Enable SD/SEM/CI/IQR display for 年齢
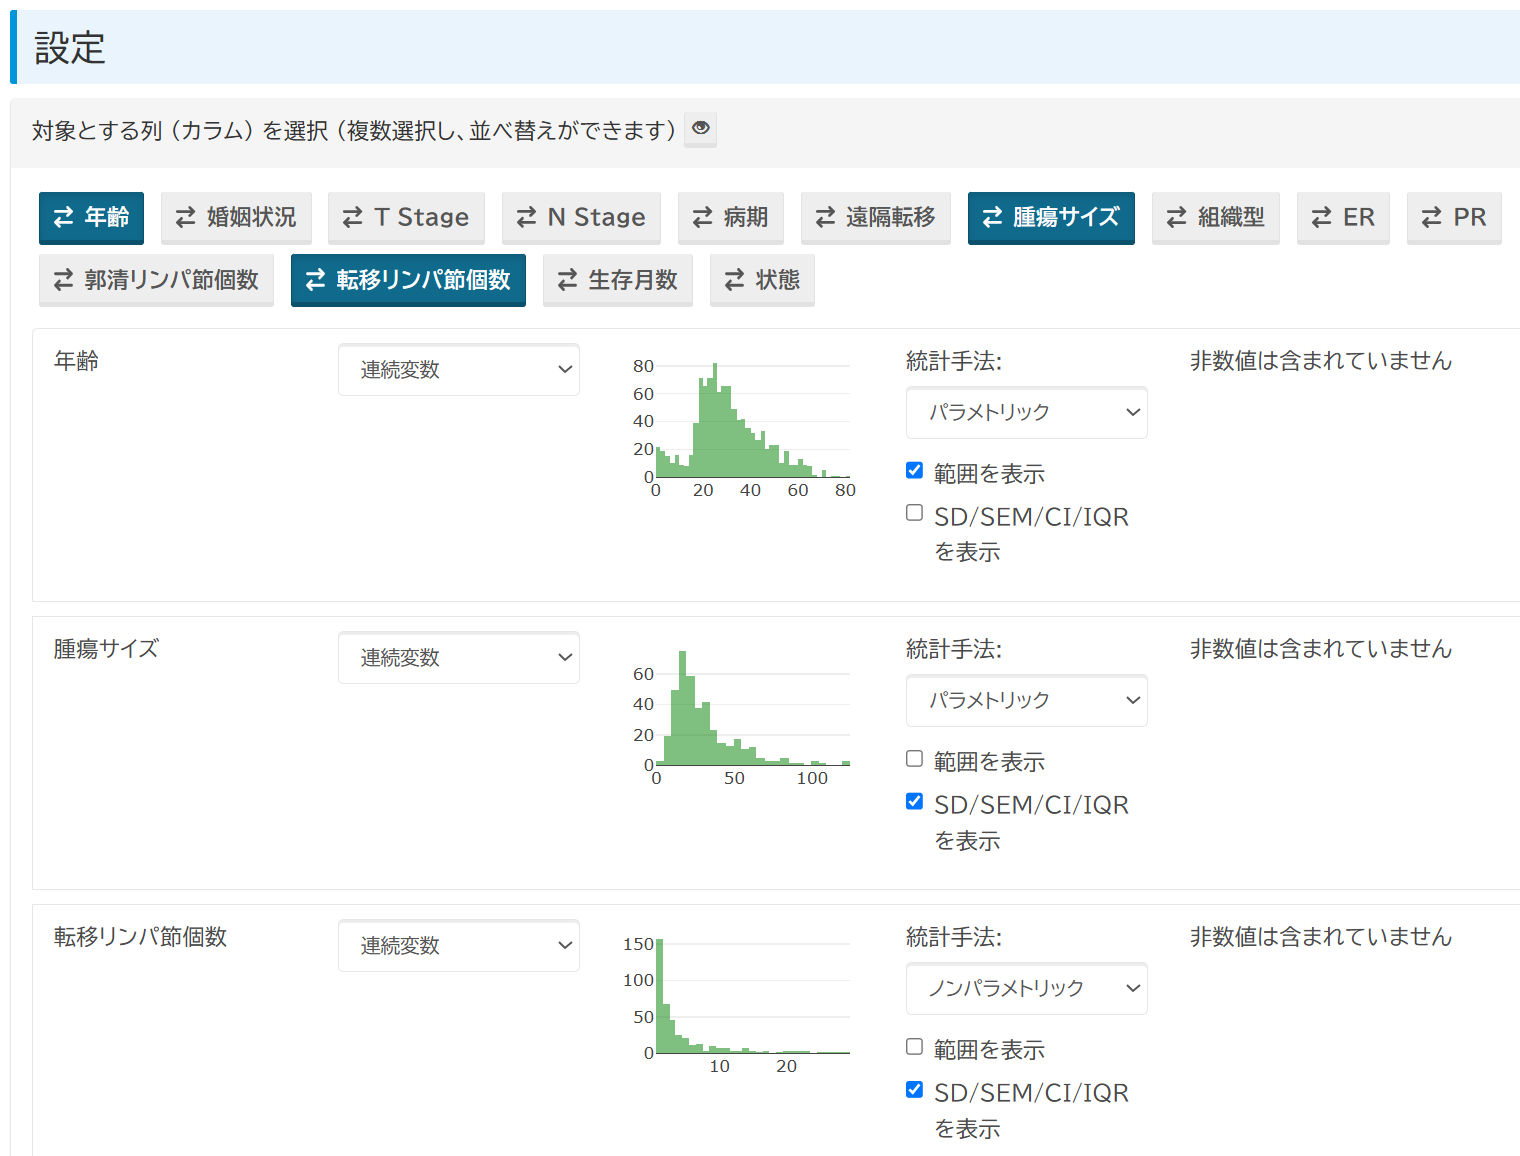 point(914,513)
